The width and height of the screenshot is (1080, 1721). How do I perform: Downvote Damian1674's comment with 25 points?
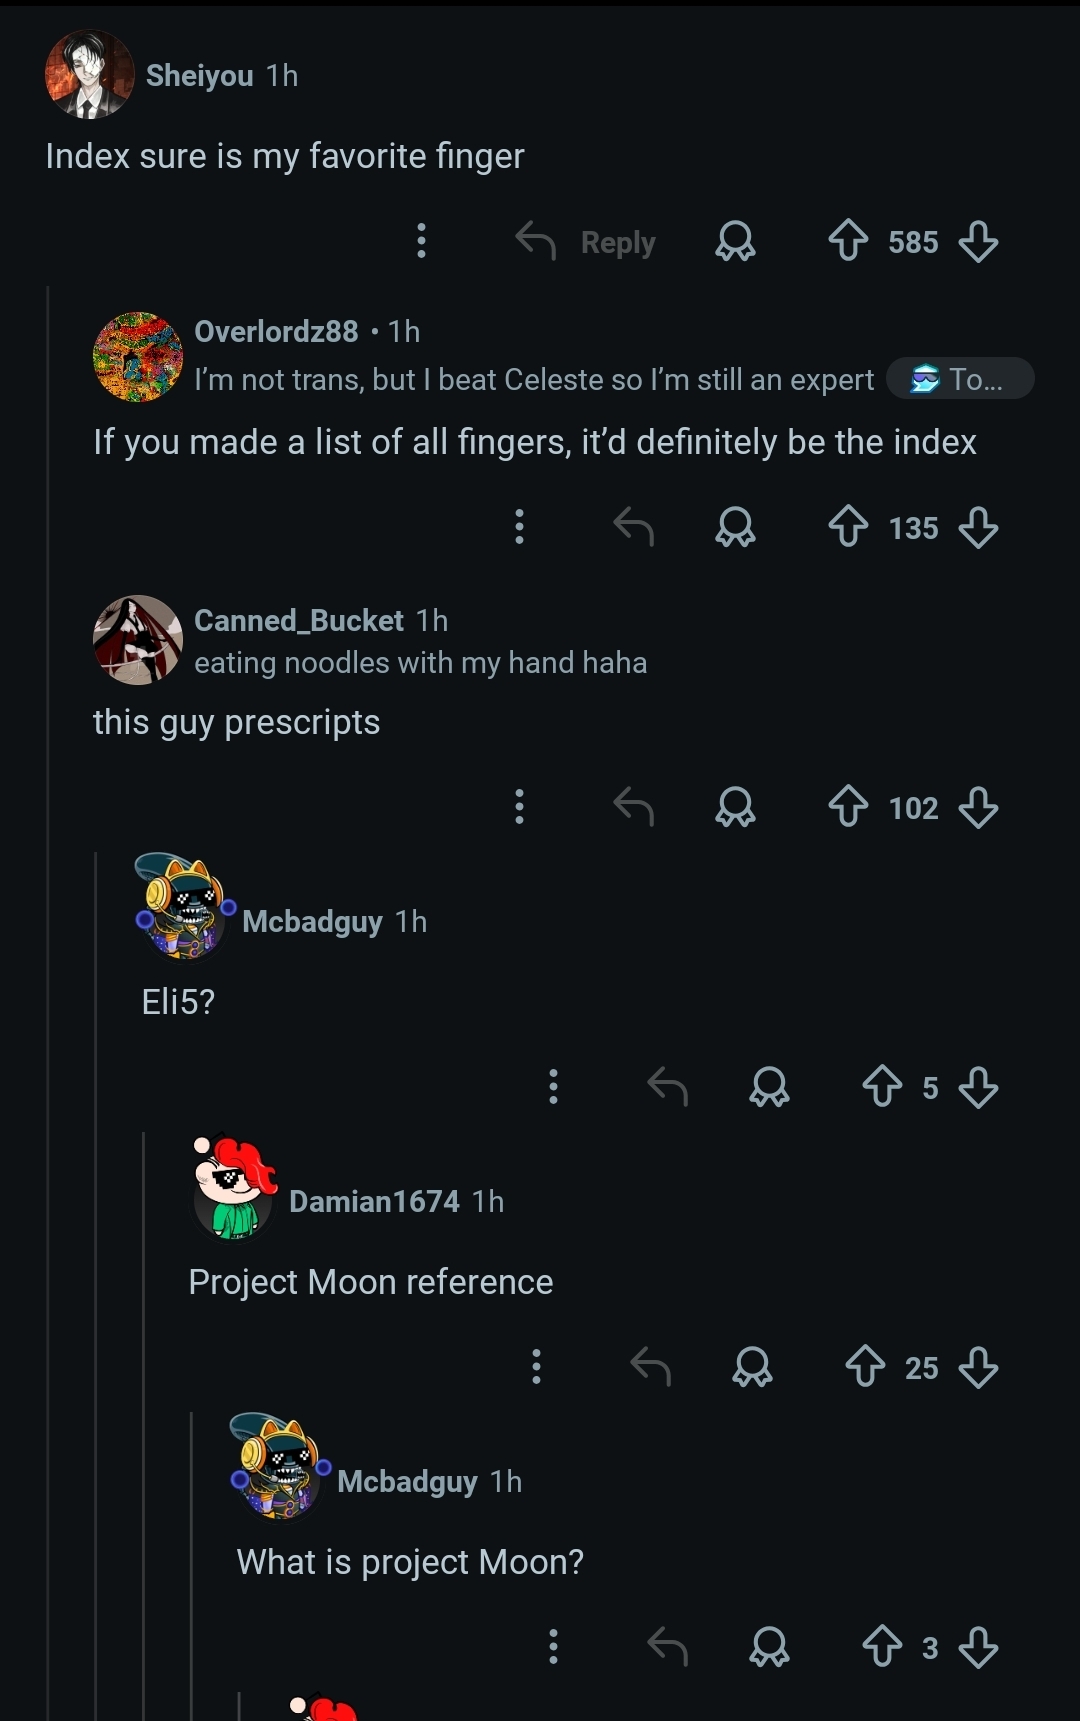click(977, 1367)
